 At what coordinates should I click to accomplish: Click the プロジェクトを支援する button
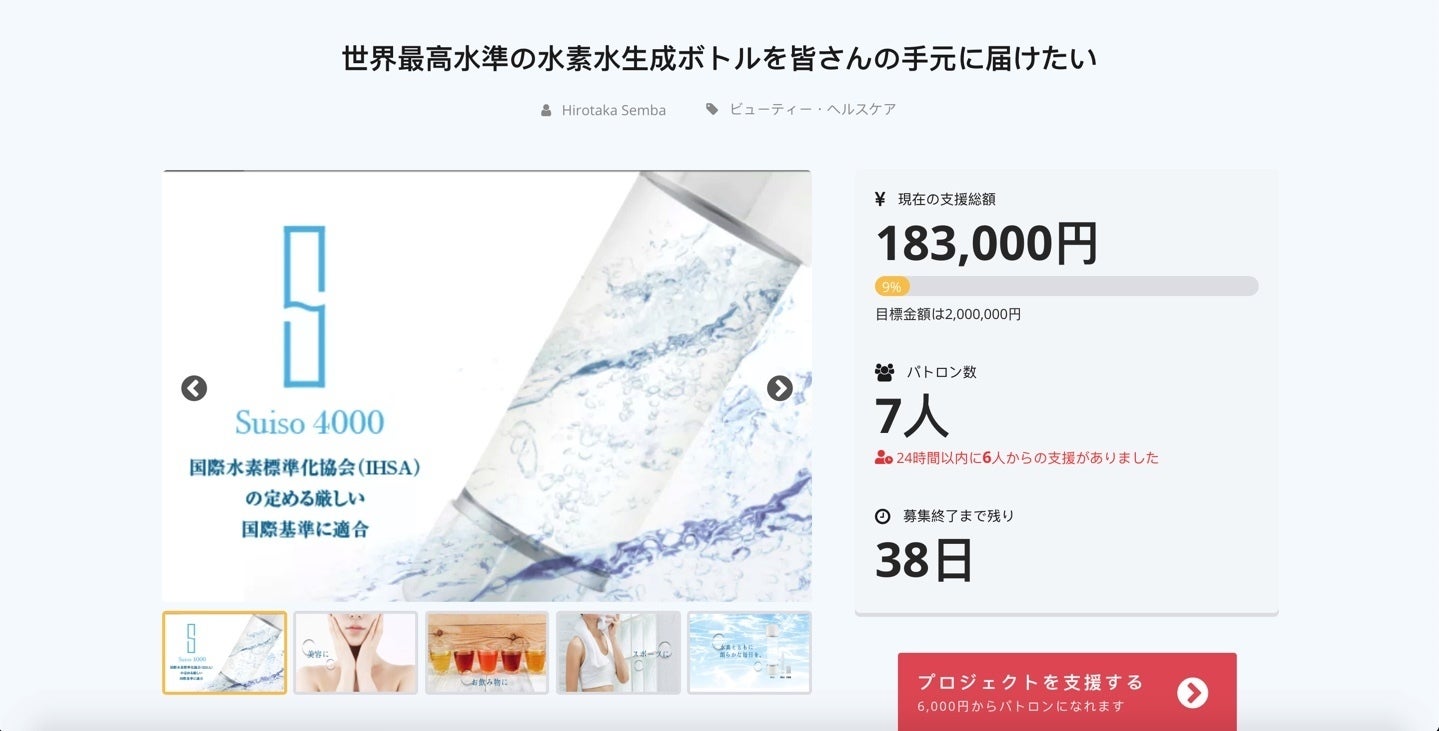tap(1067, 692)
